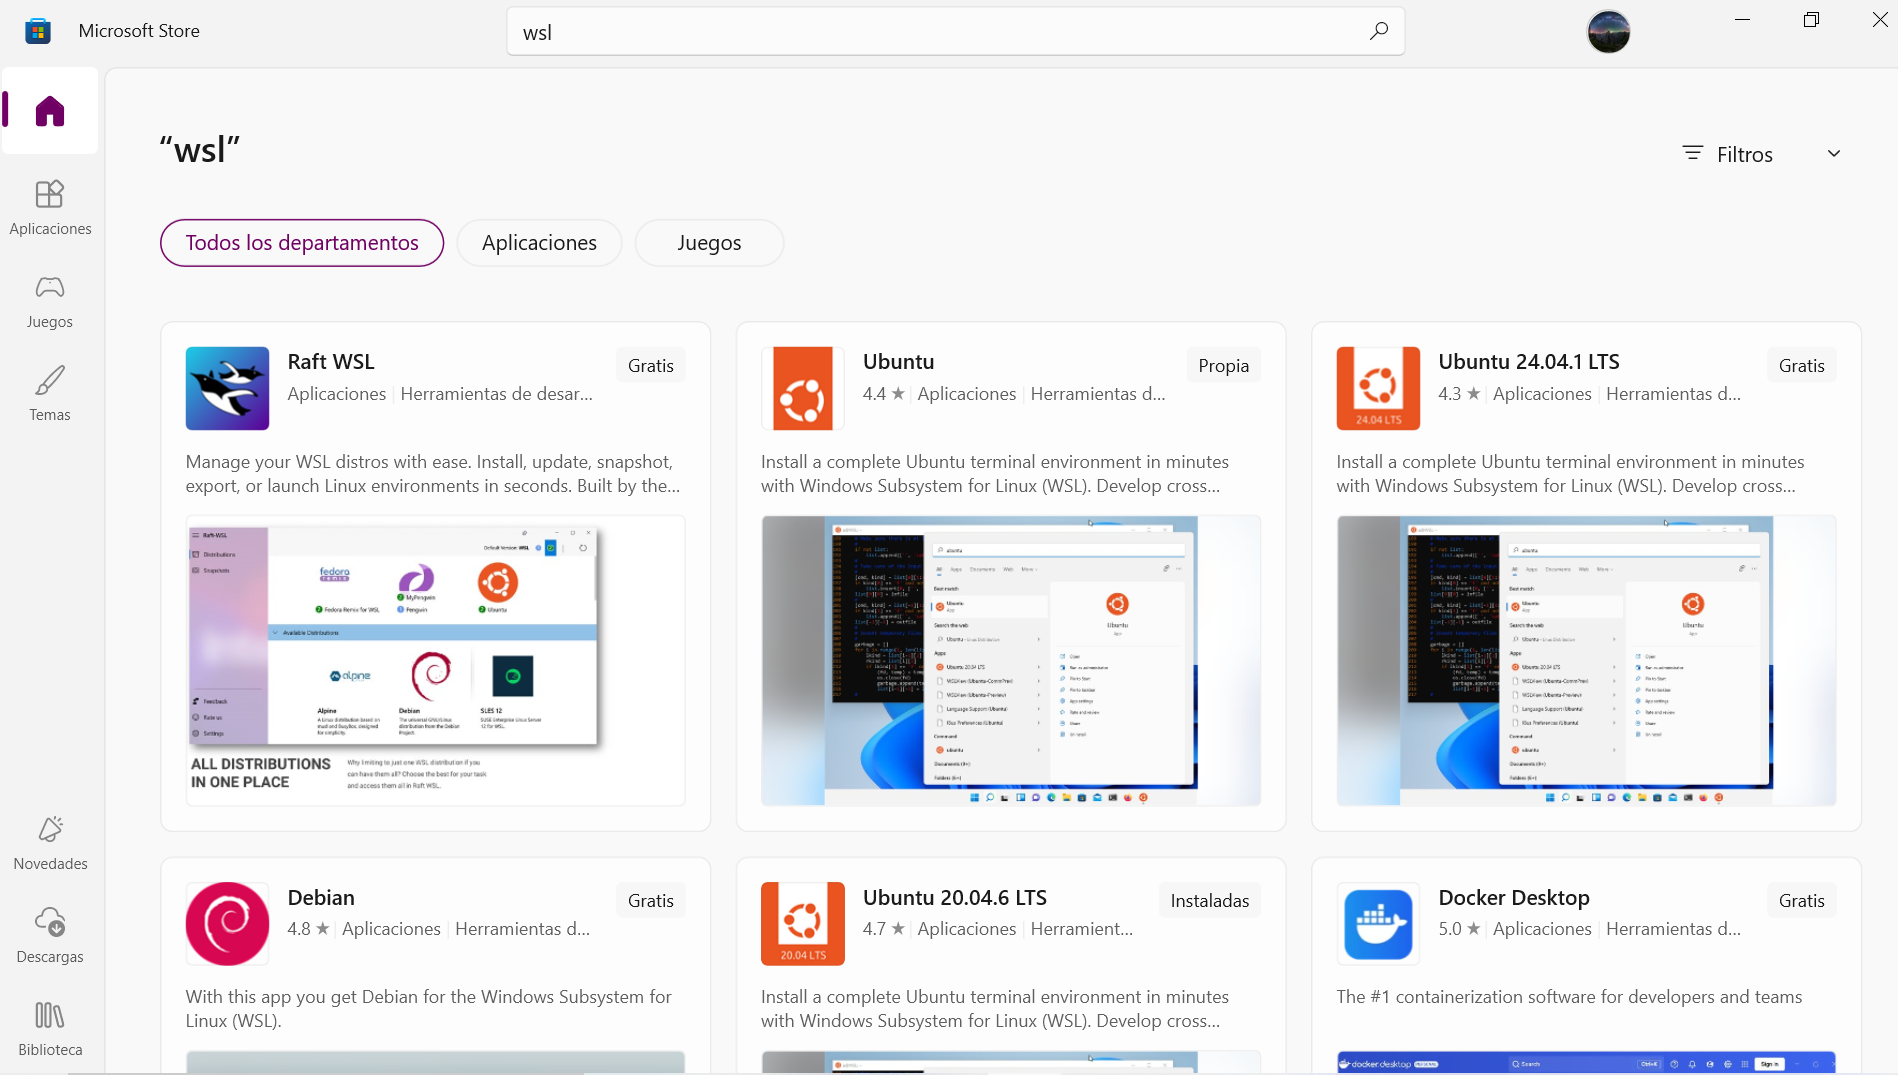Click the Ubuntu app logo
This screenshot has height=1075, width=1898.
click(802, 388)
